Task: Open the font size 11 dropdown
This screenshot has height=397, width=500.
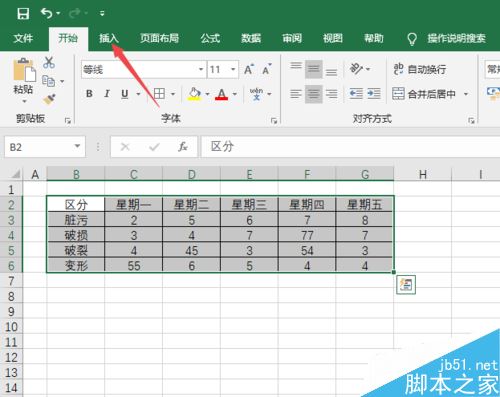Action: (233, 69)
